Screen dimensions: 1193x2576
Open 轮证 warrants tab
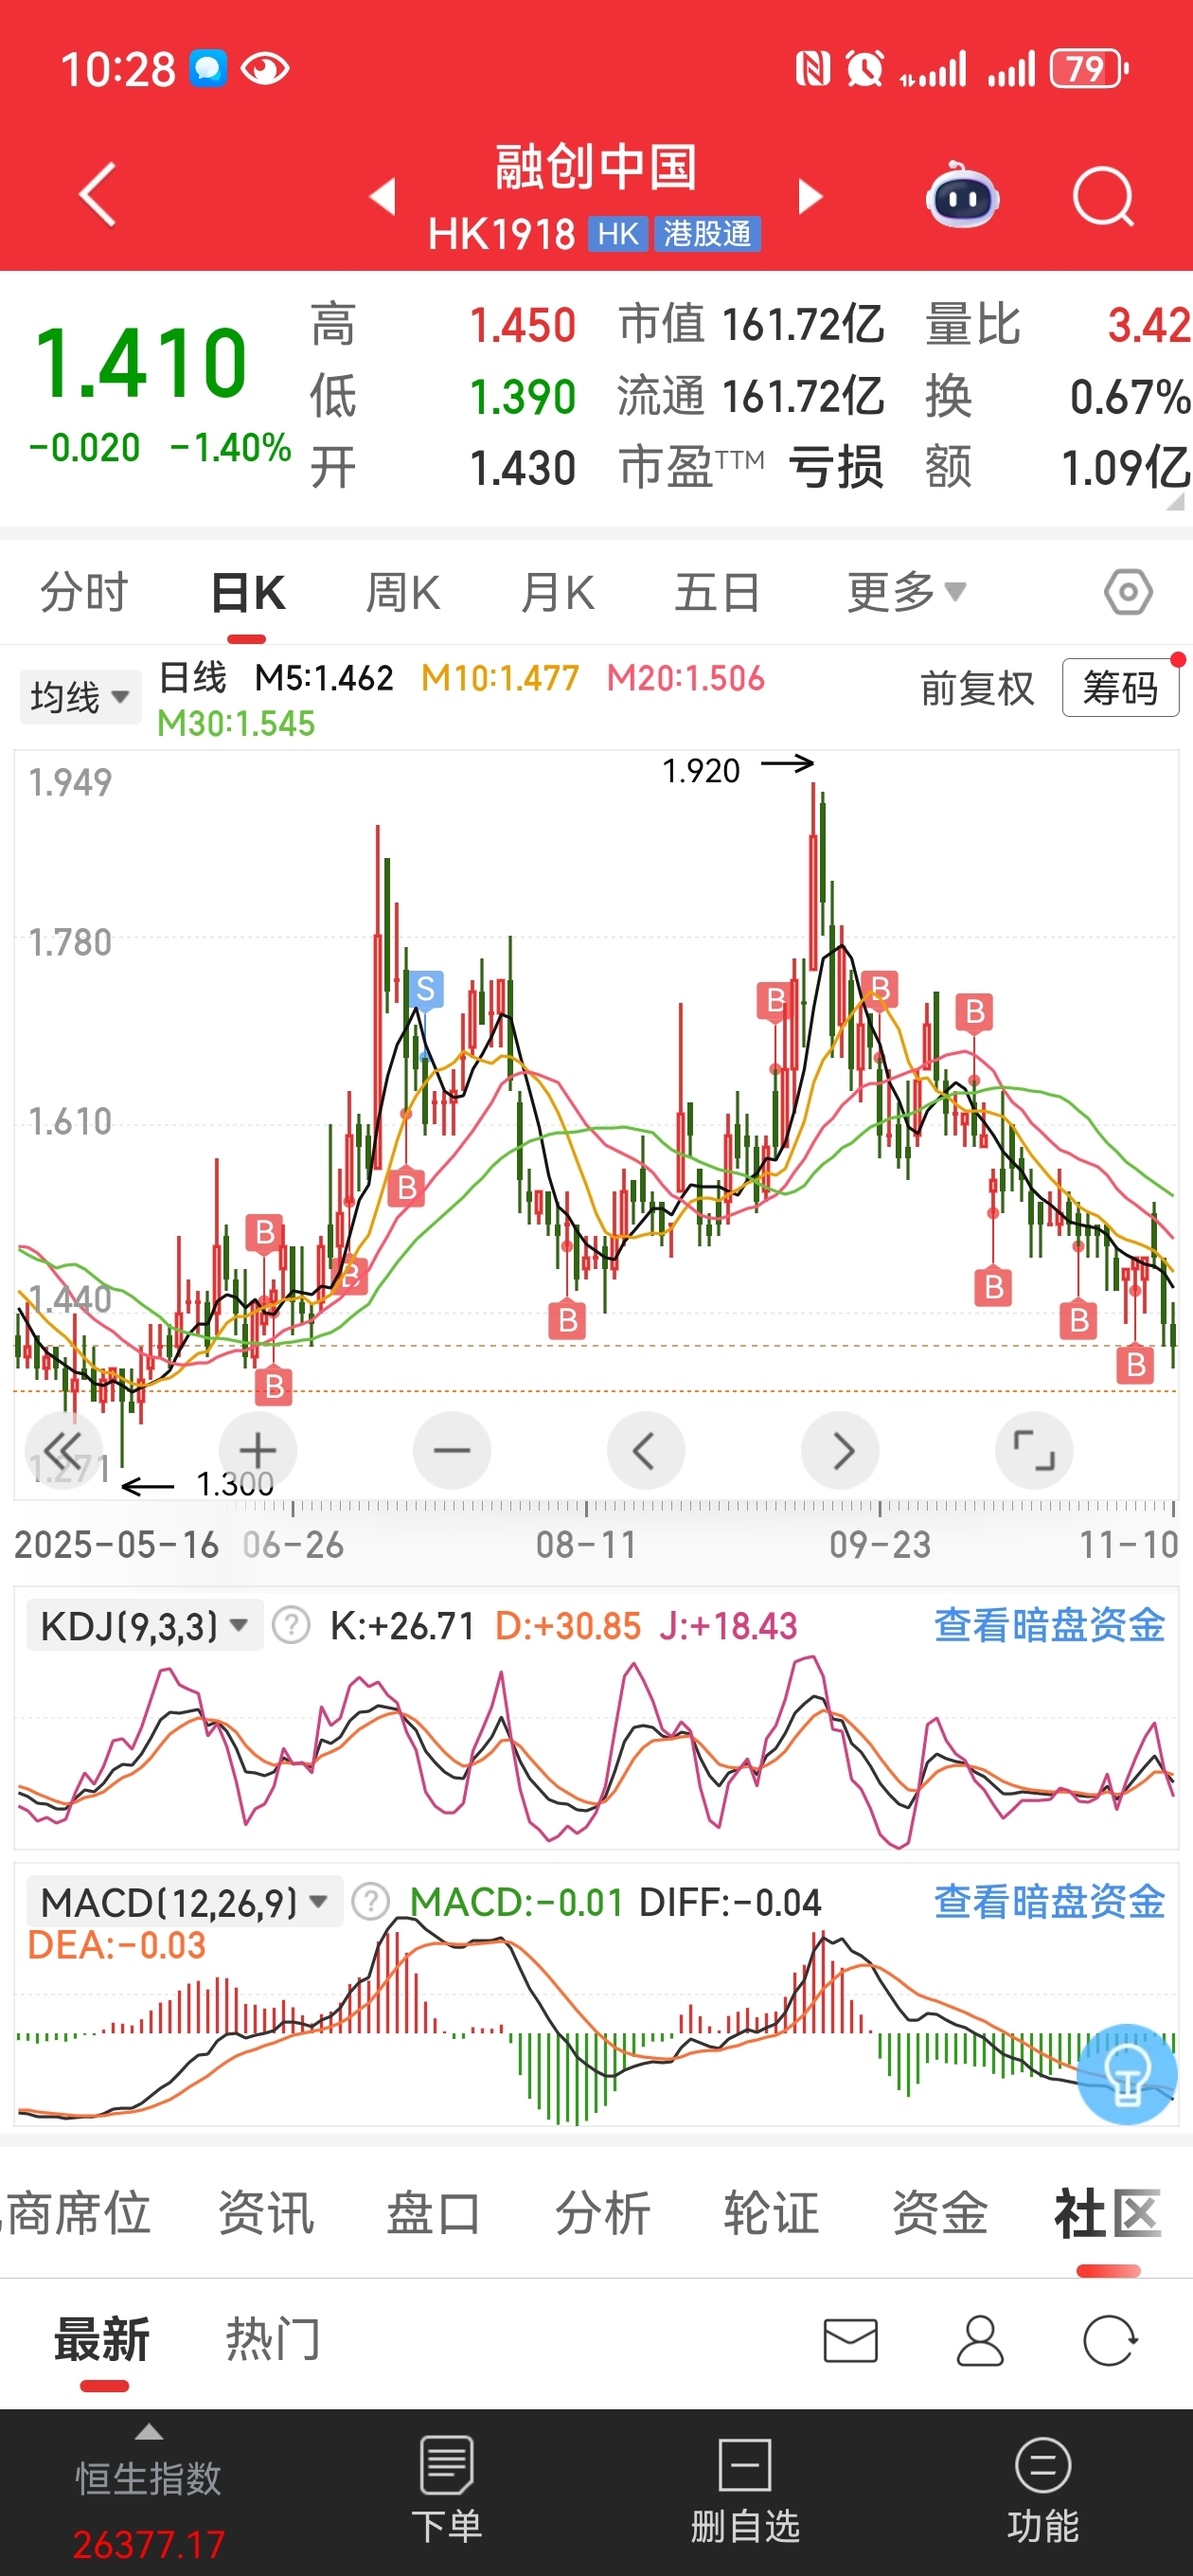(772, 2212)
